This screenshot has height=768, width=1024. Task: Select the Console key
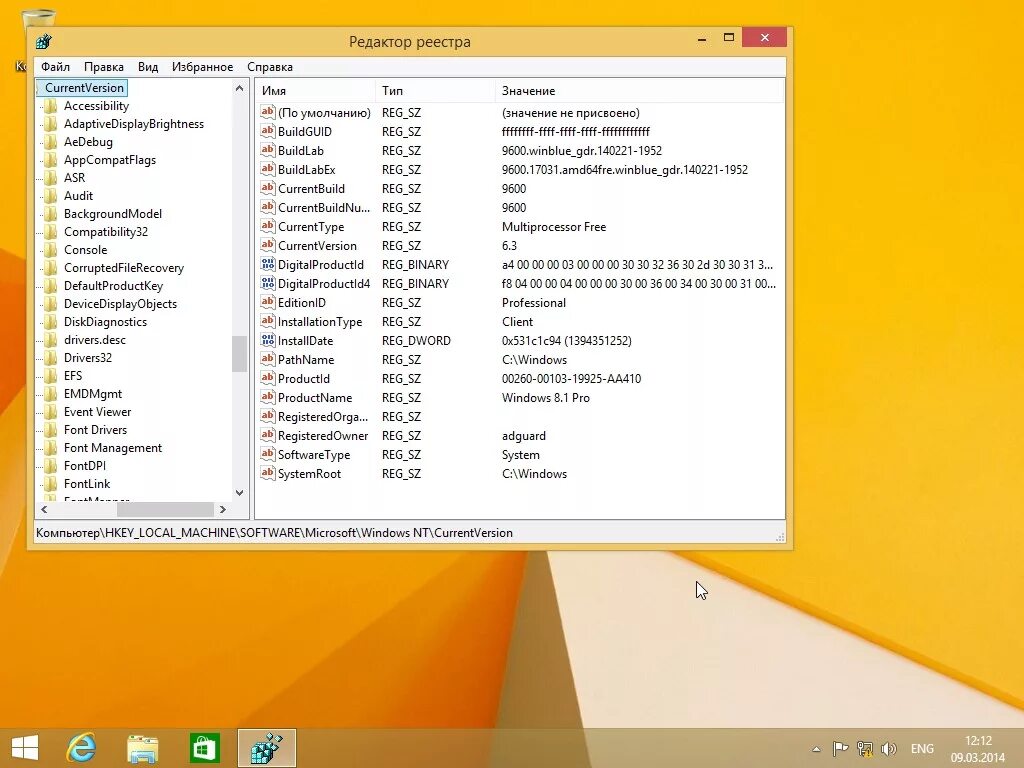pyautogui.click(x=86, y=249)
